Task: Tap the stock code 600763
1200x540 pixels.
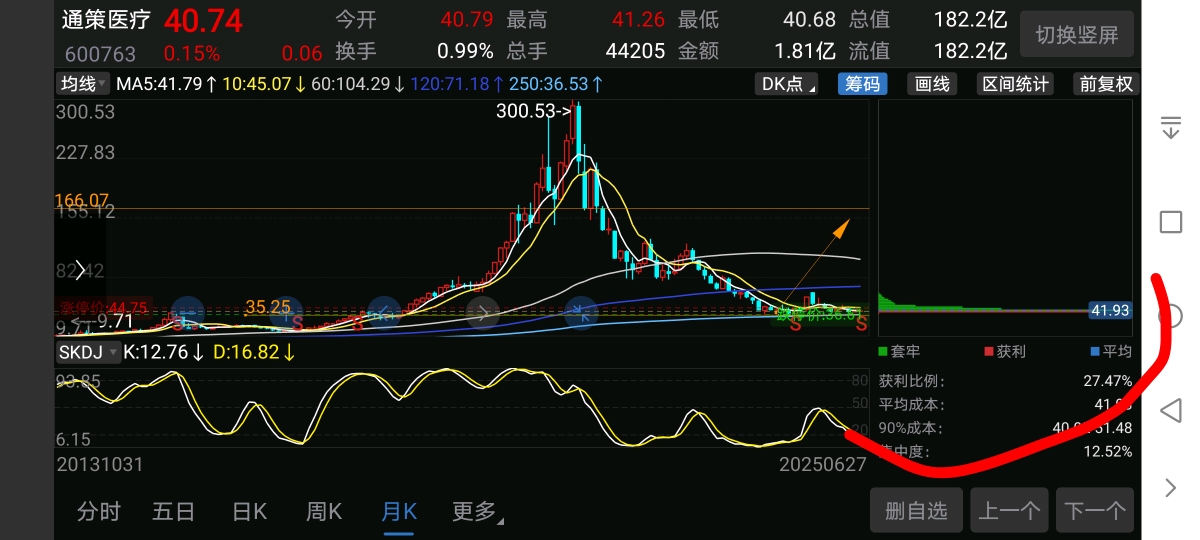Action: 101,54
